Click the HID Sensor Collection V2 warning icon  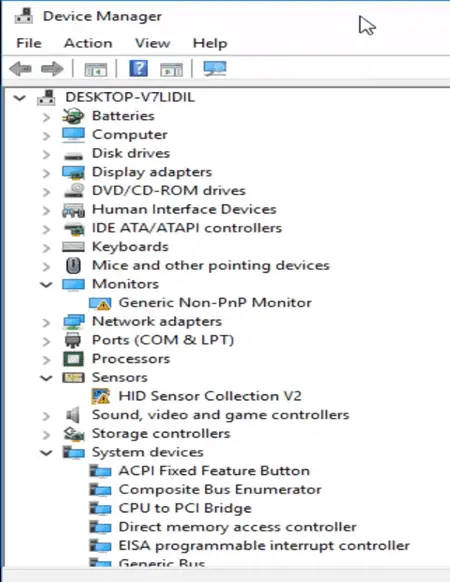point(101,396)
